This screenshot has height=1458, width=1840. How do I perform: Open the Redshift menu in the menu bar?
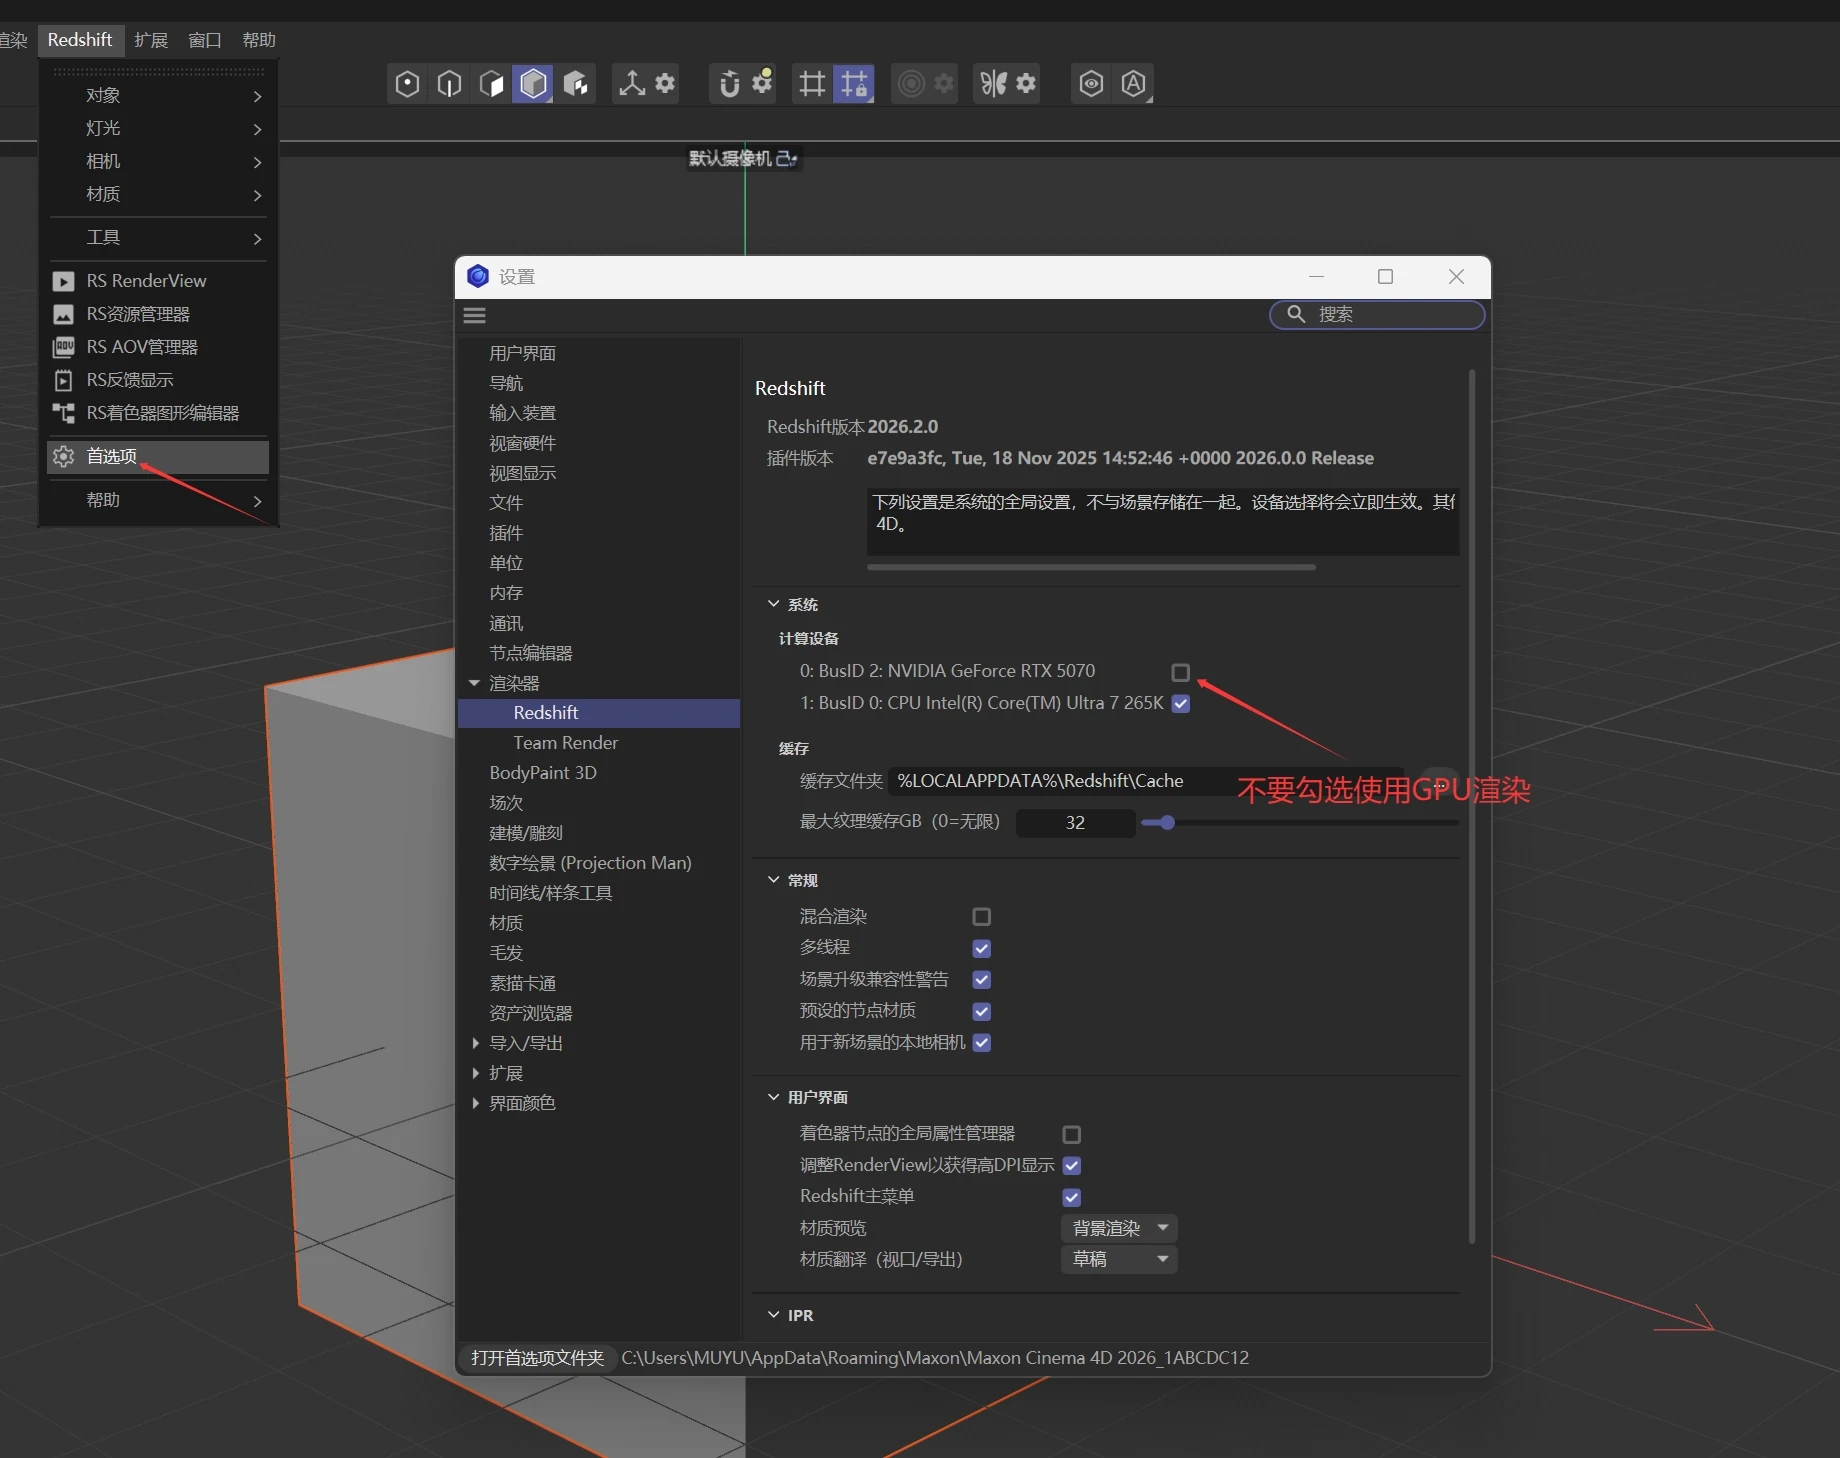(x=79, y=40)
